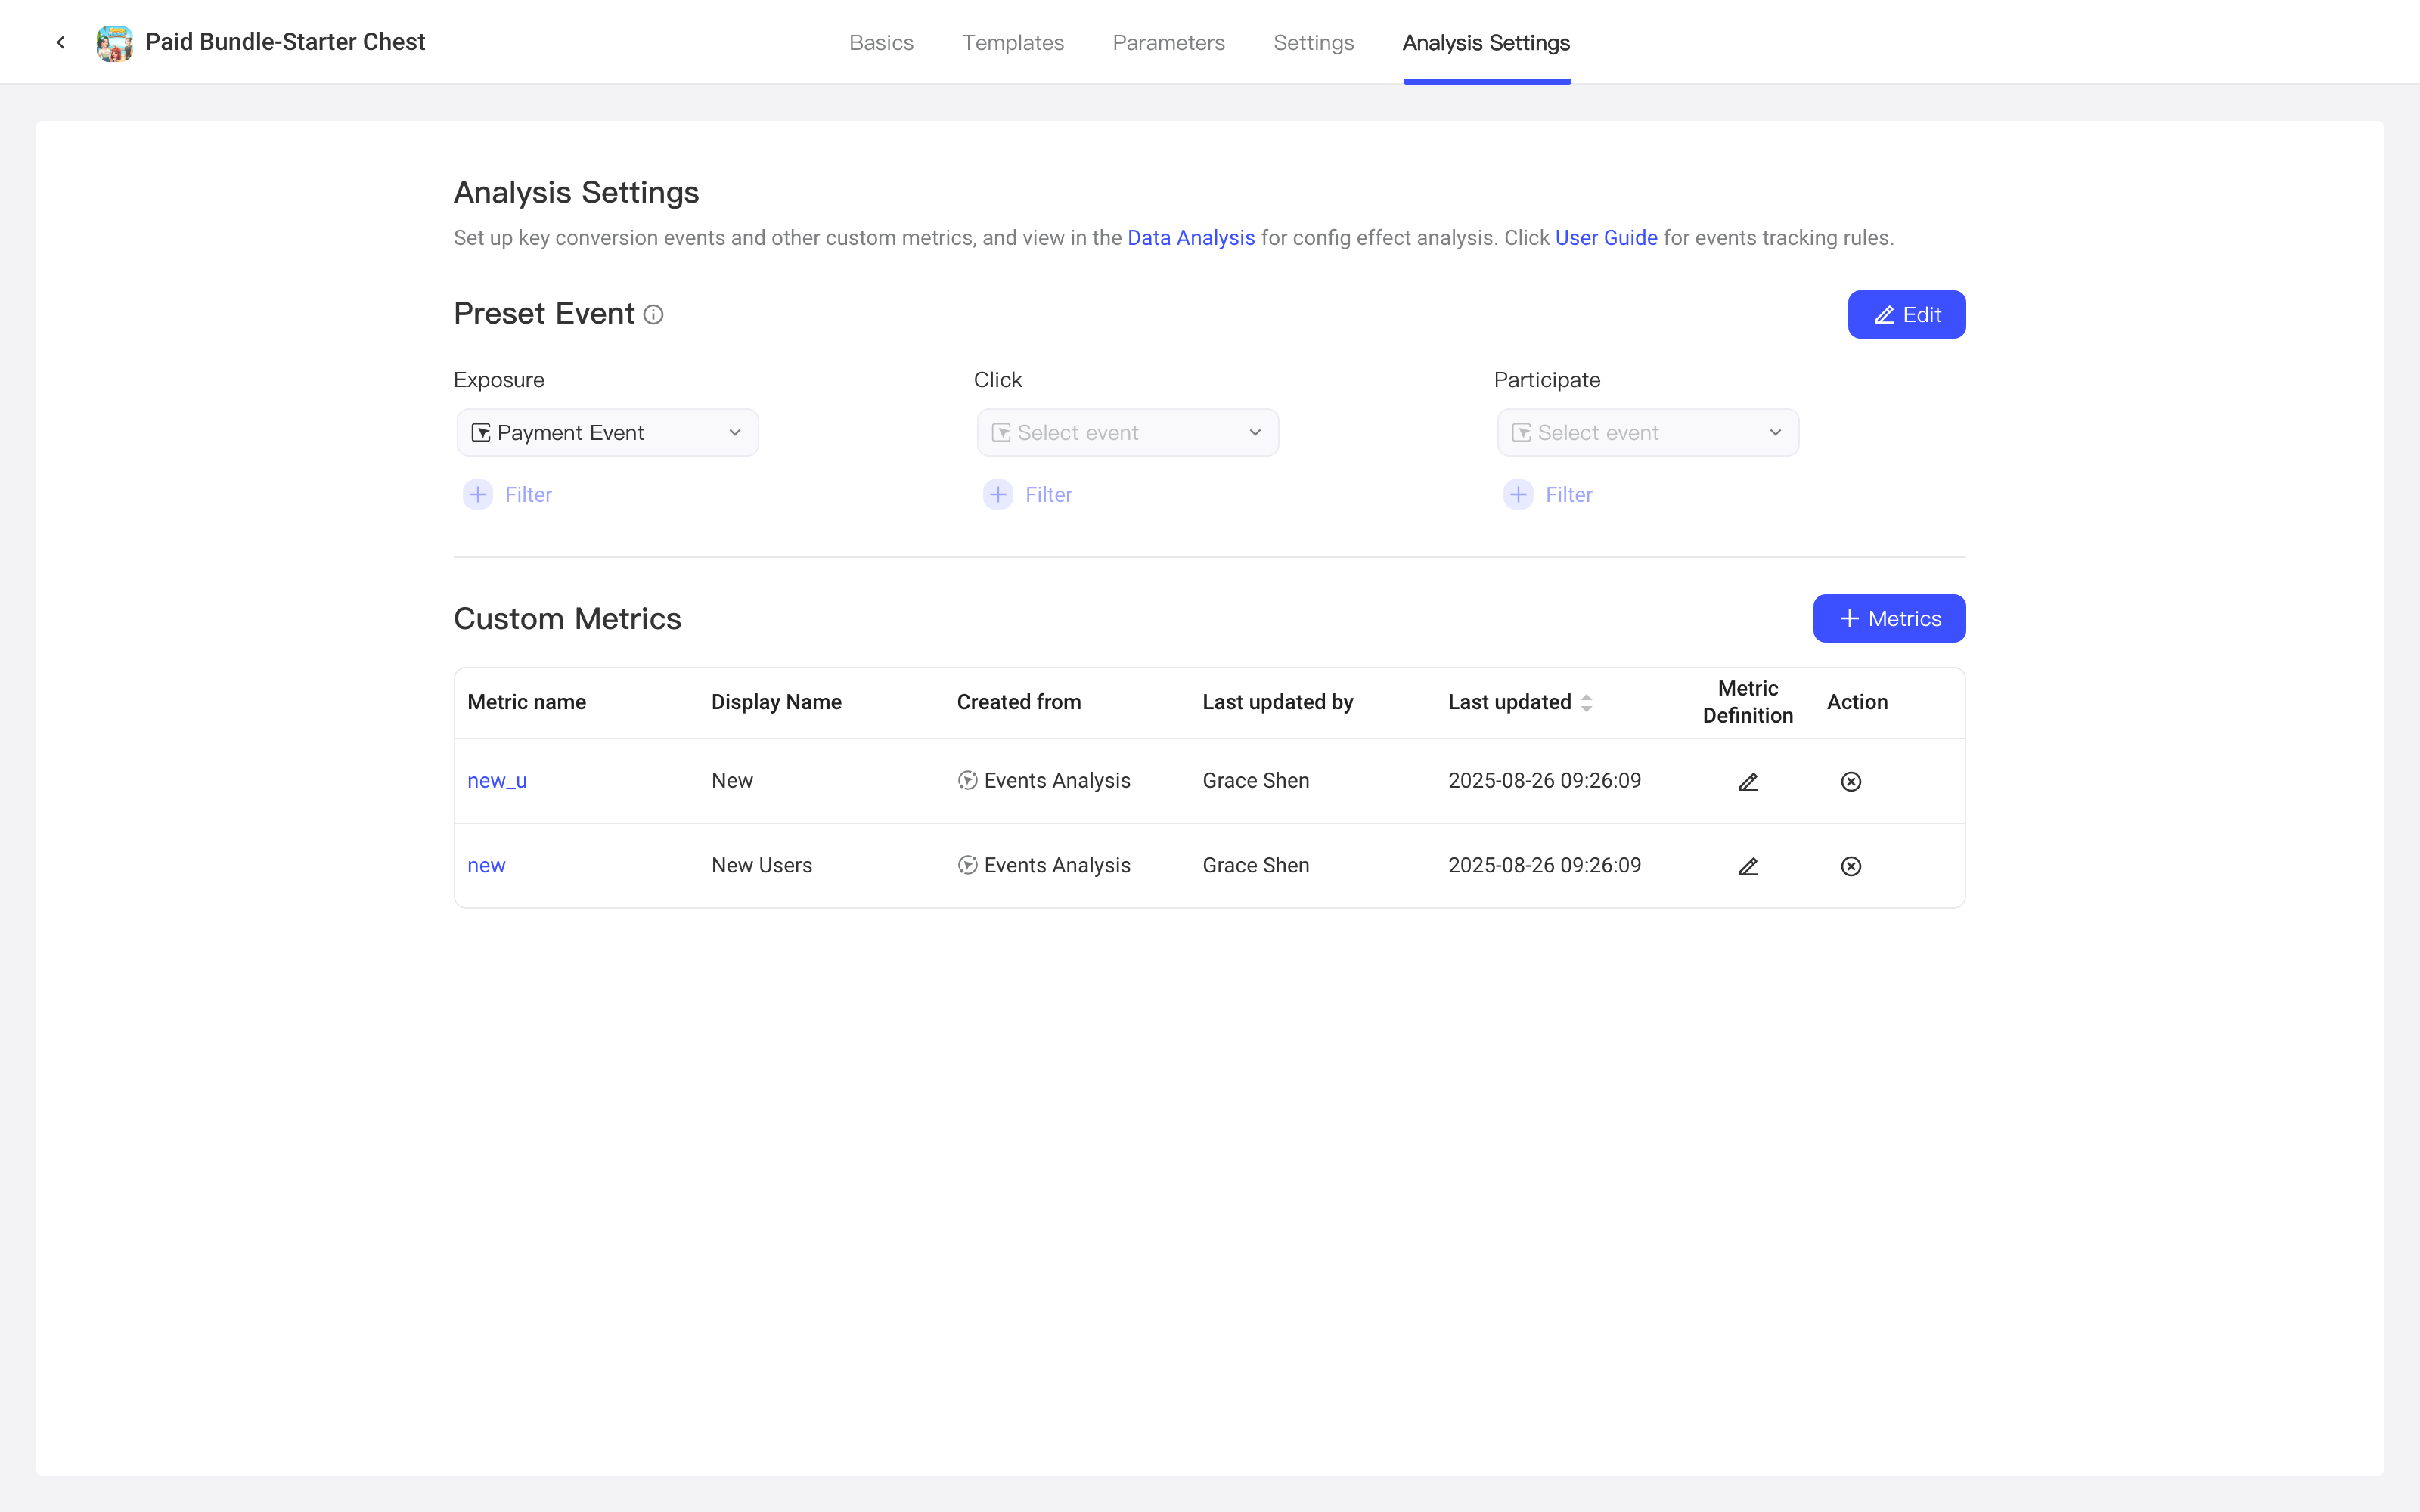Open the Data Analysis link
The height and width of the screenshot is (1512, 2420).
[1191, 238]
